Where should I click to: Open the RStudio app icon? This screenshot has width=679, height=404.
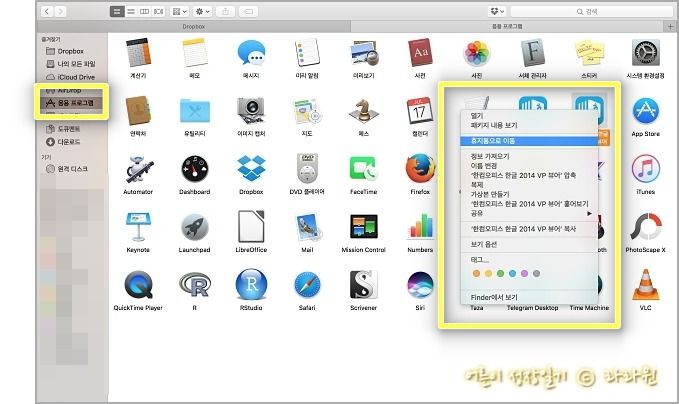pyautogui.click(x=251, y=285)
